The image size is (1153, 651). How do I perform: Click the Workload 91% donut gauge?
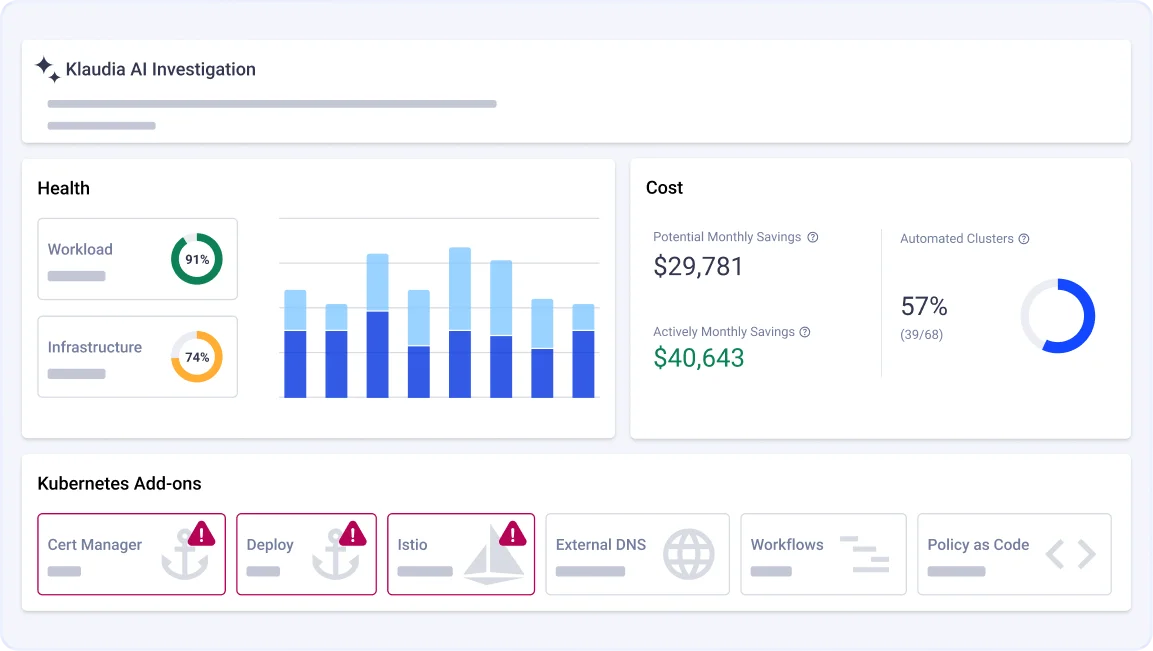pyautogui.click(x=196, y=259)
